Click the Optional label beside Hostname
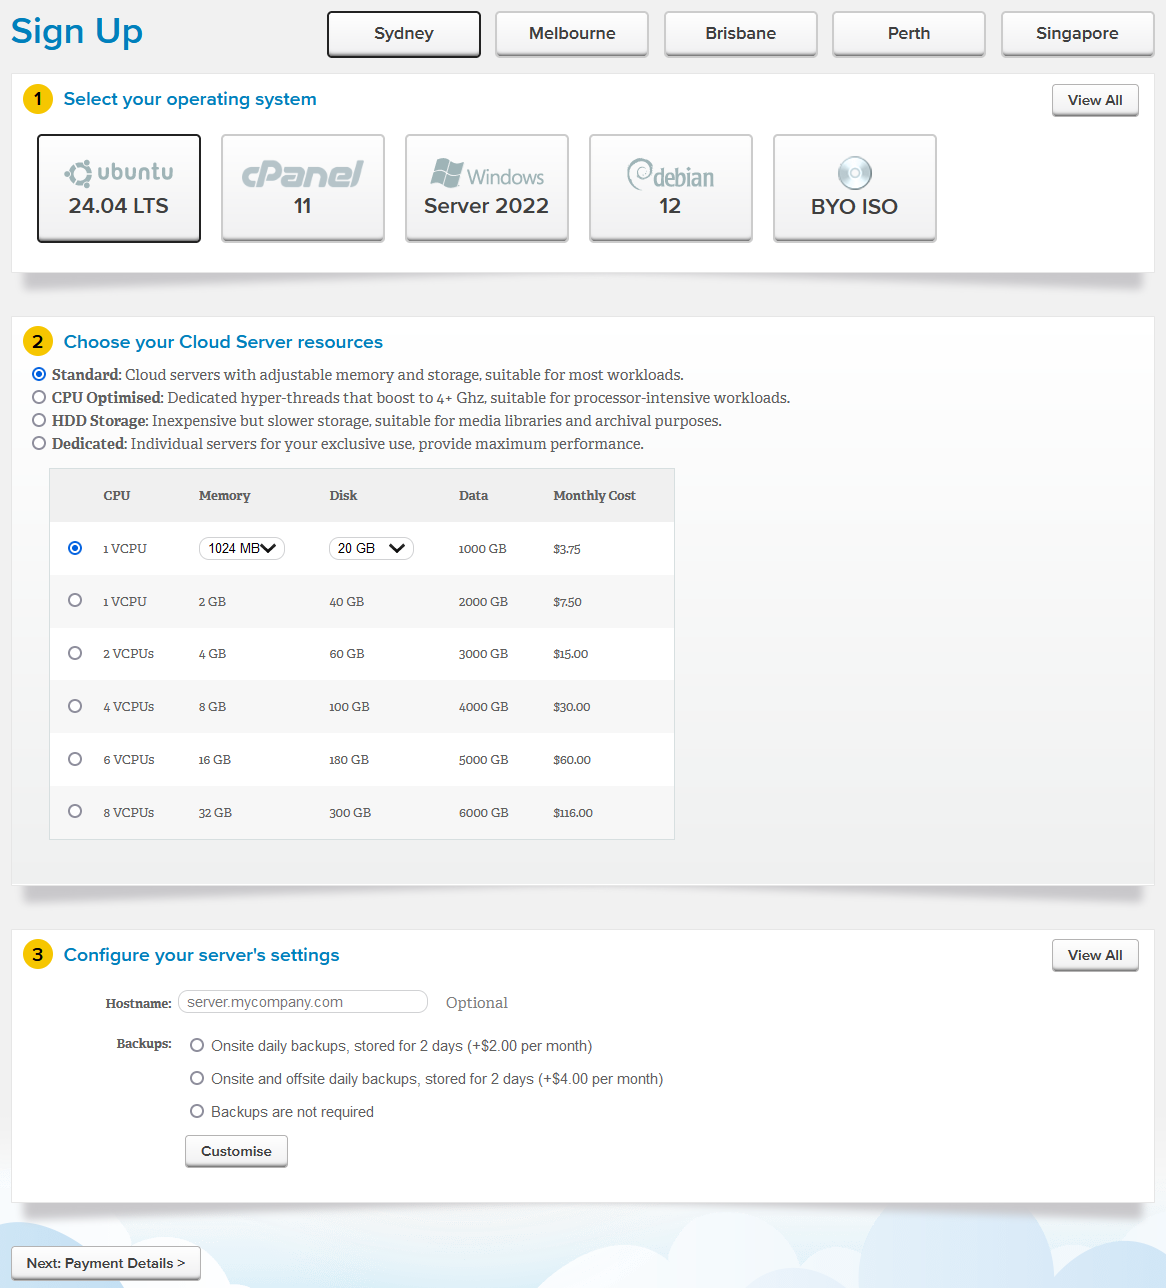 (477, 1003)
